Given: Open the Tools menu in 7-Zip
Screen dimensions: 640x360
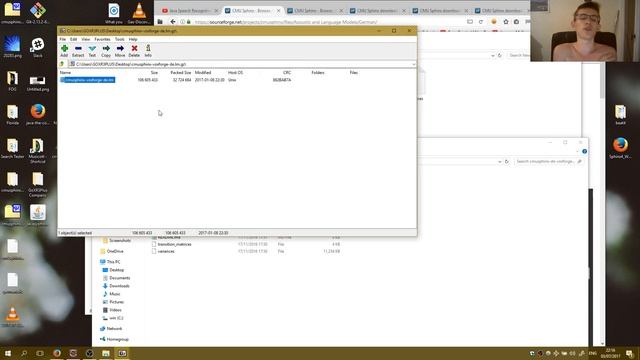Looking at the screenshot, I should click(x=120, y=39).
